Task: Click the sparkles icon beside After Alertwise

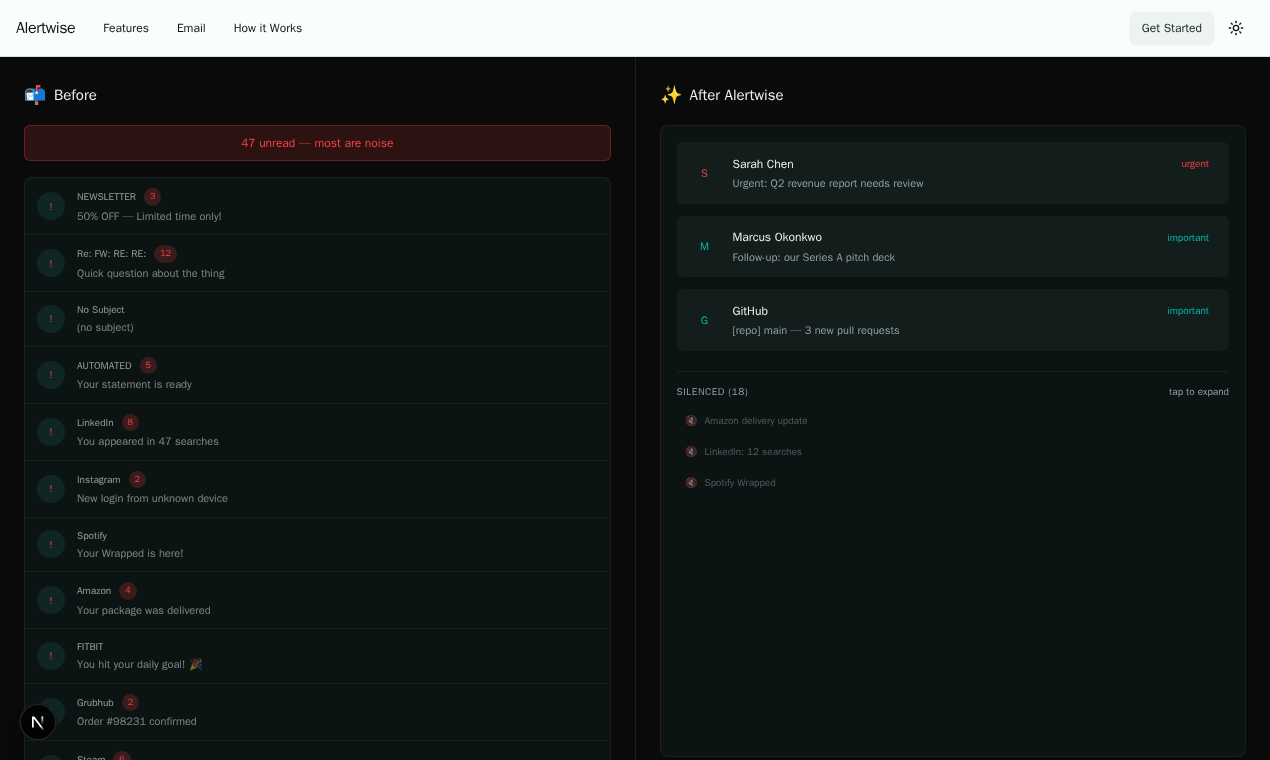Action: click(x=671, y=95)
